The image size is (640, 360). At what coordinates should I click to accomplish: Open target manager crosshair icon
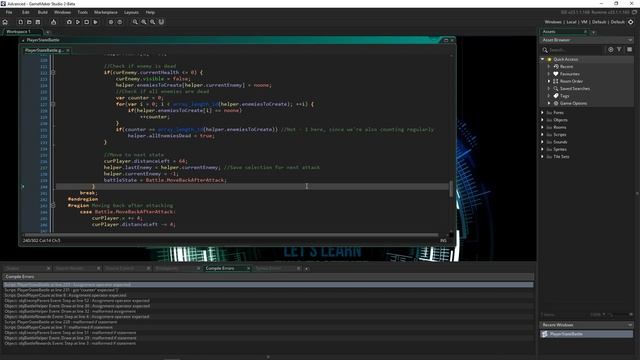click(631, 22)
